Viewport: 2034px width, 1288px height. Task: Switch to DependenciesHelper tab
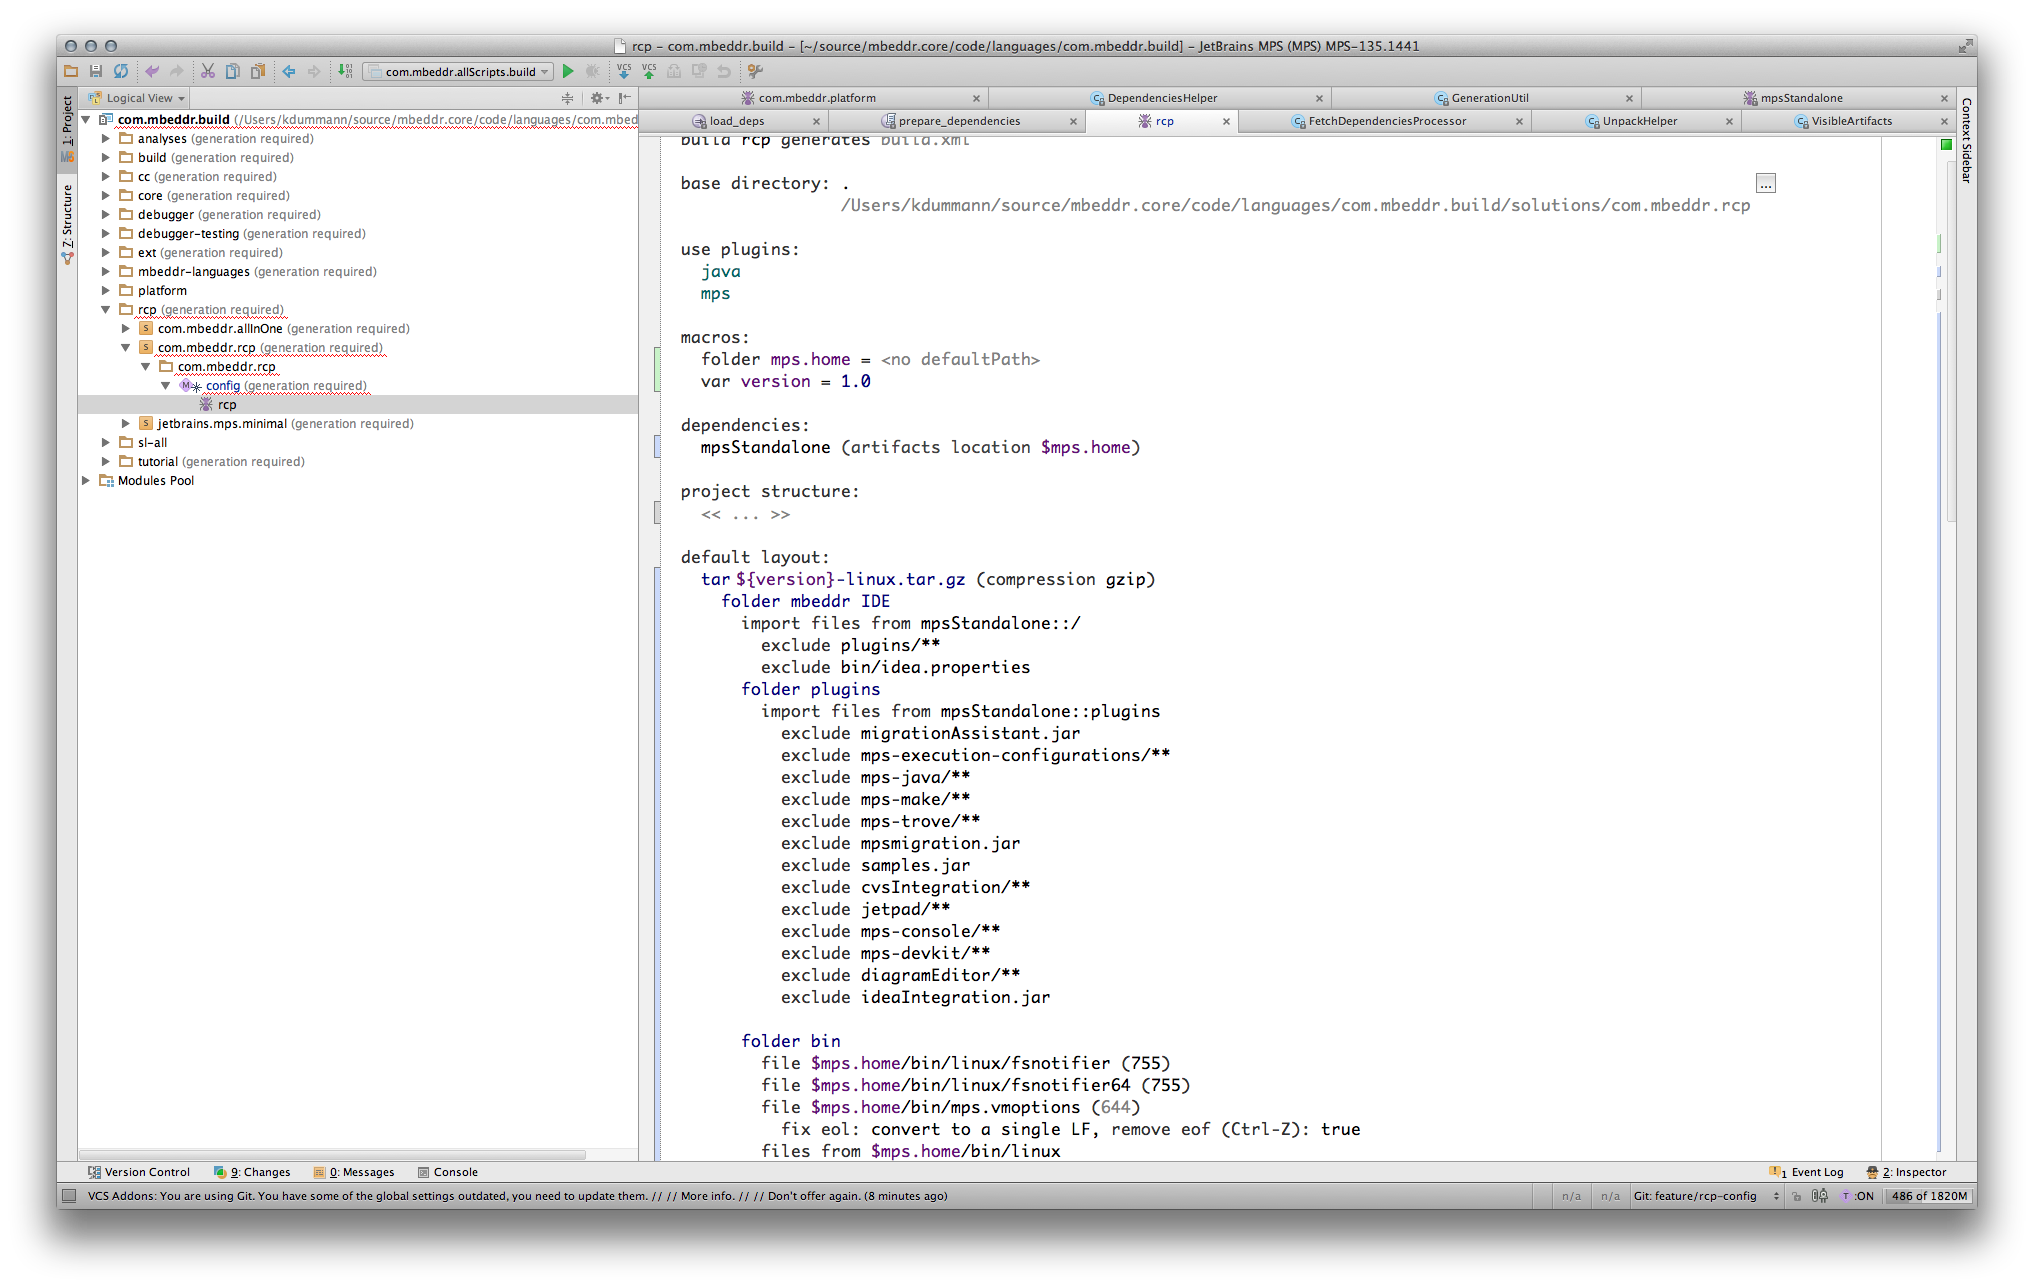(1160, 98)
